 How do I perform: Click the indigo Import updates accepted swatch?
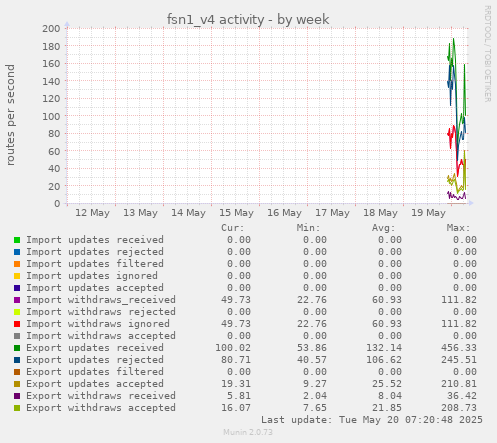click(17, 288)
